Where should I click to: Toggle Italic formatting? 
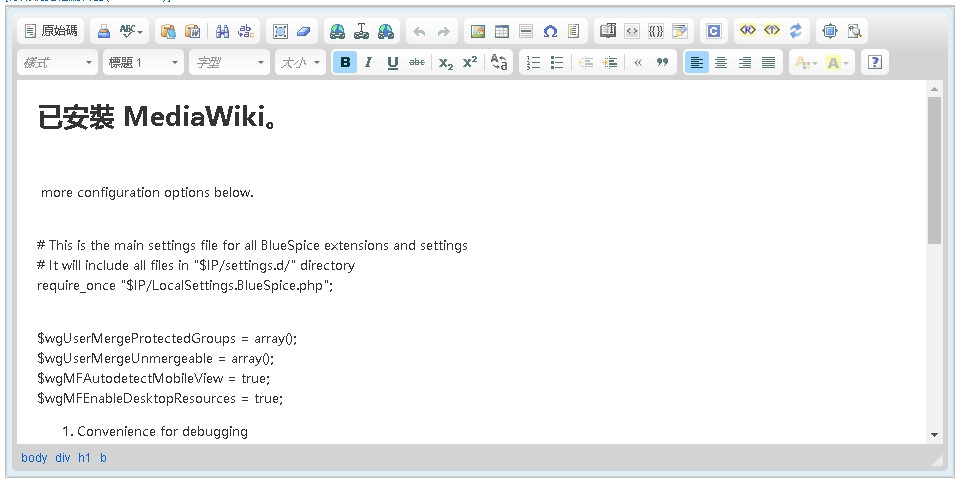[x=368, y=62]
